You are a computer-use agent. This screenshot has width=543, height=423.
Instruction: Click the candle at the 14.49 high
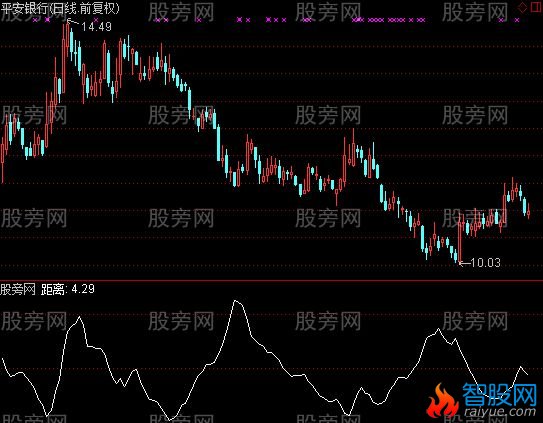pyautogui.click(x=68, y=38)
